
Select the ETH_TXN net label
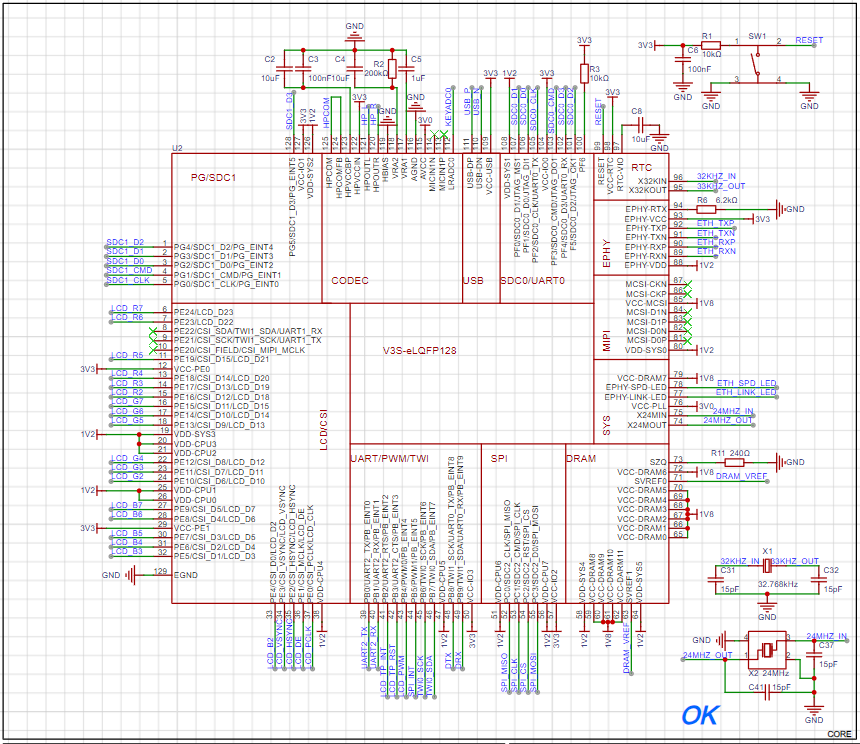click(716, 233)
